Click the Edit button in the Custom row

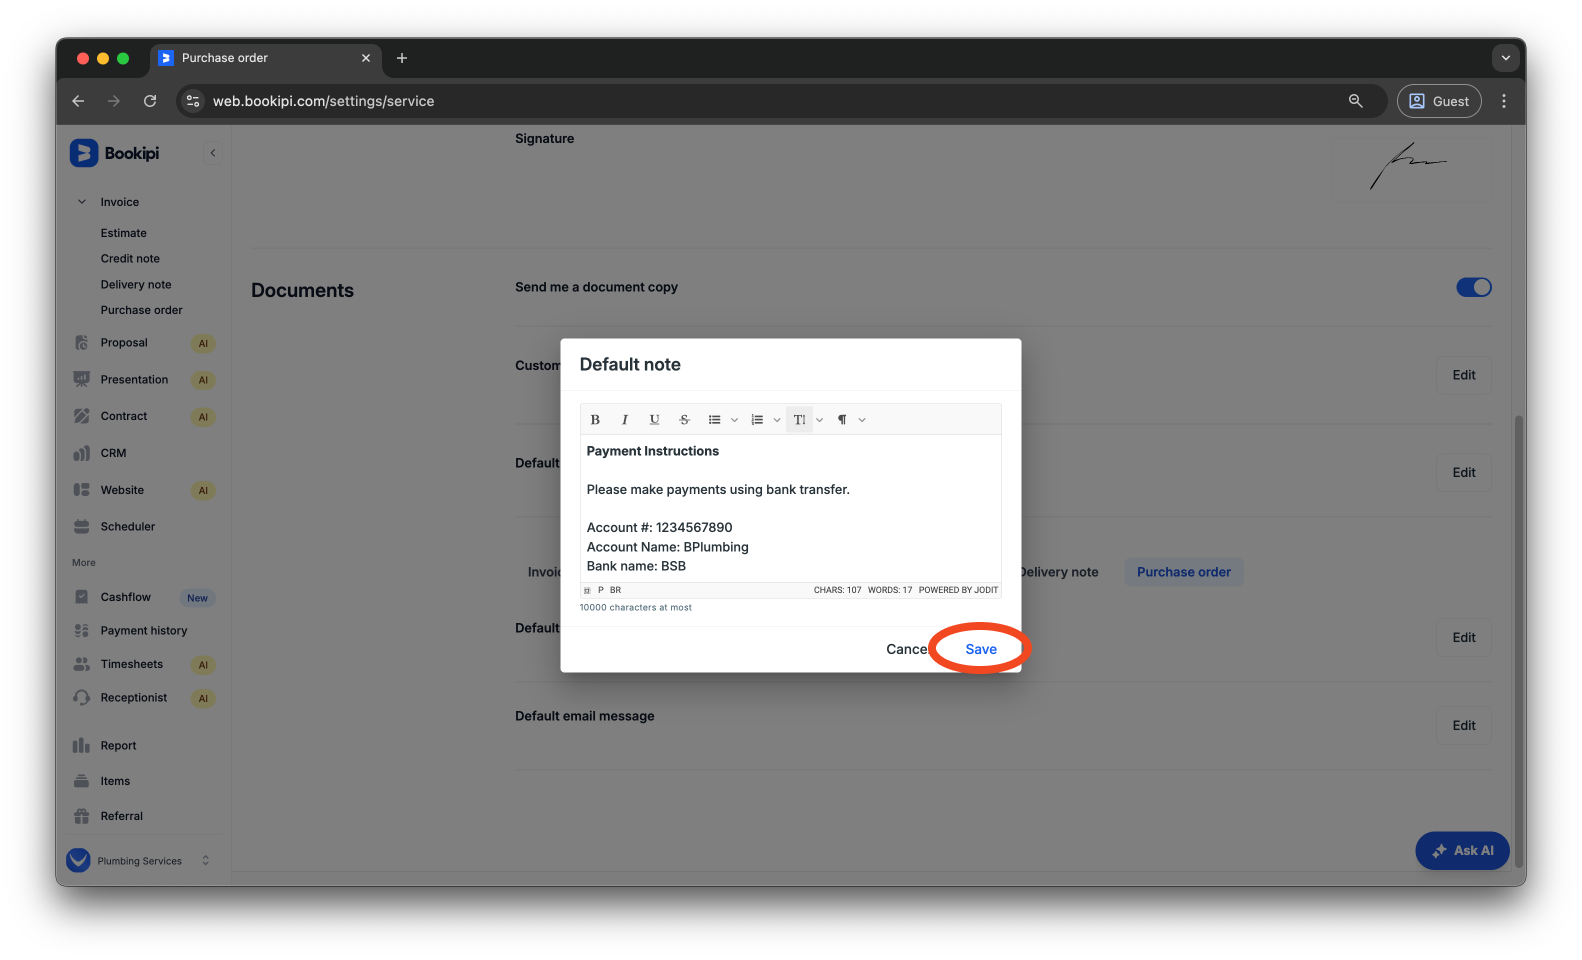[1464, 375]
